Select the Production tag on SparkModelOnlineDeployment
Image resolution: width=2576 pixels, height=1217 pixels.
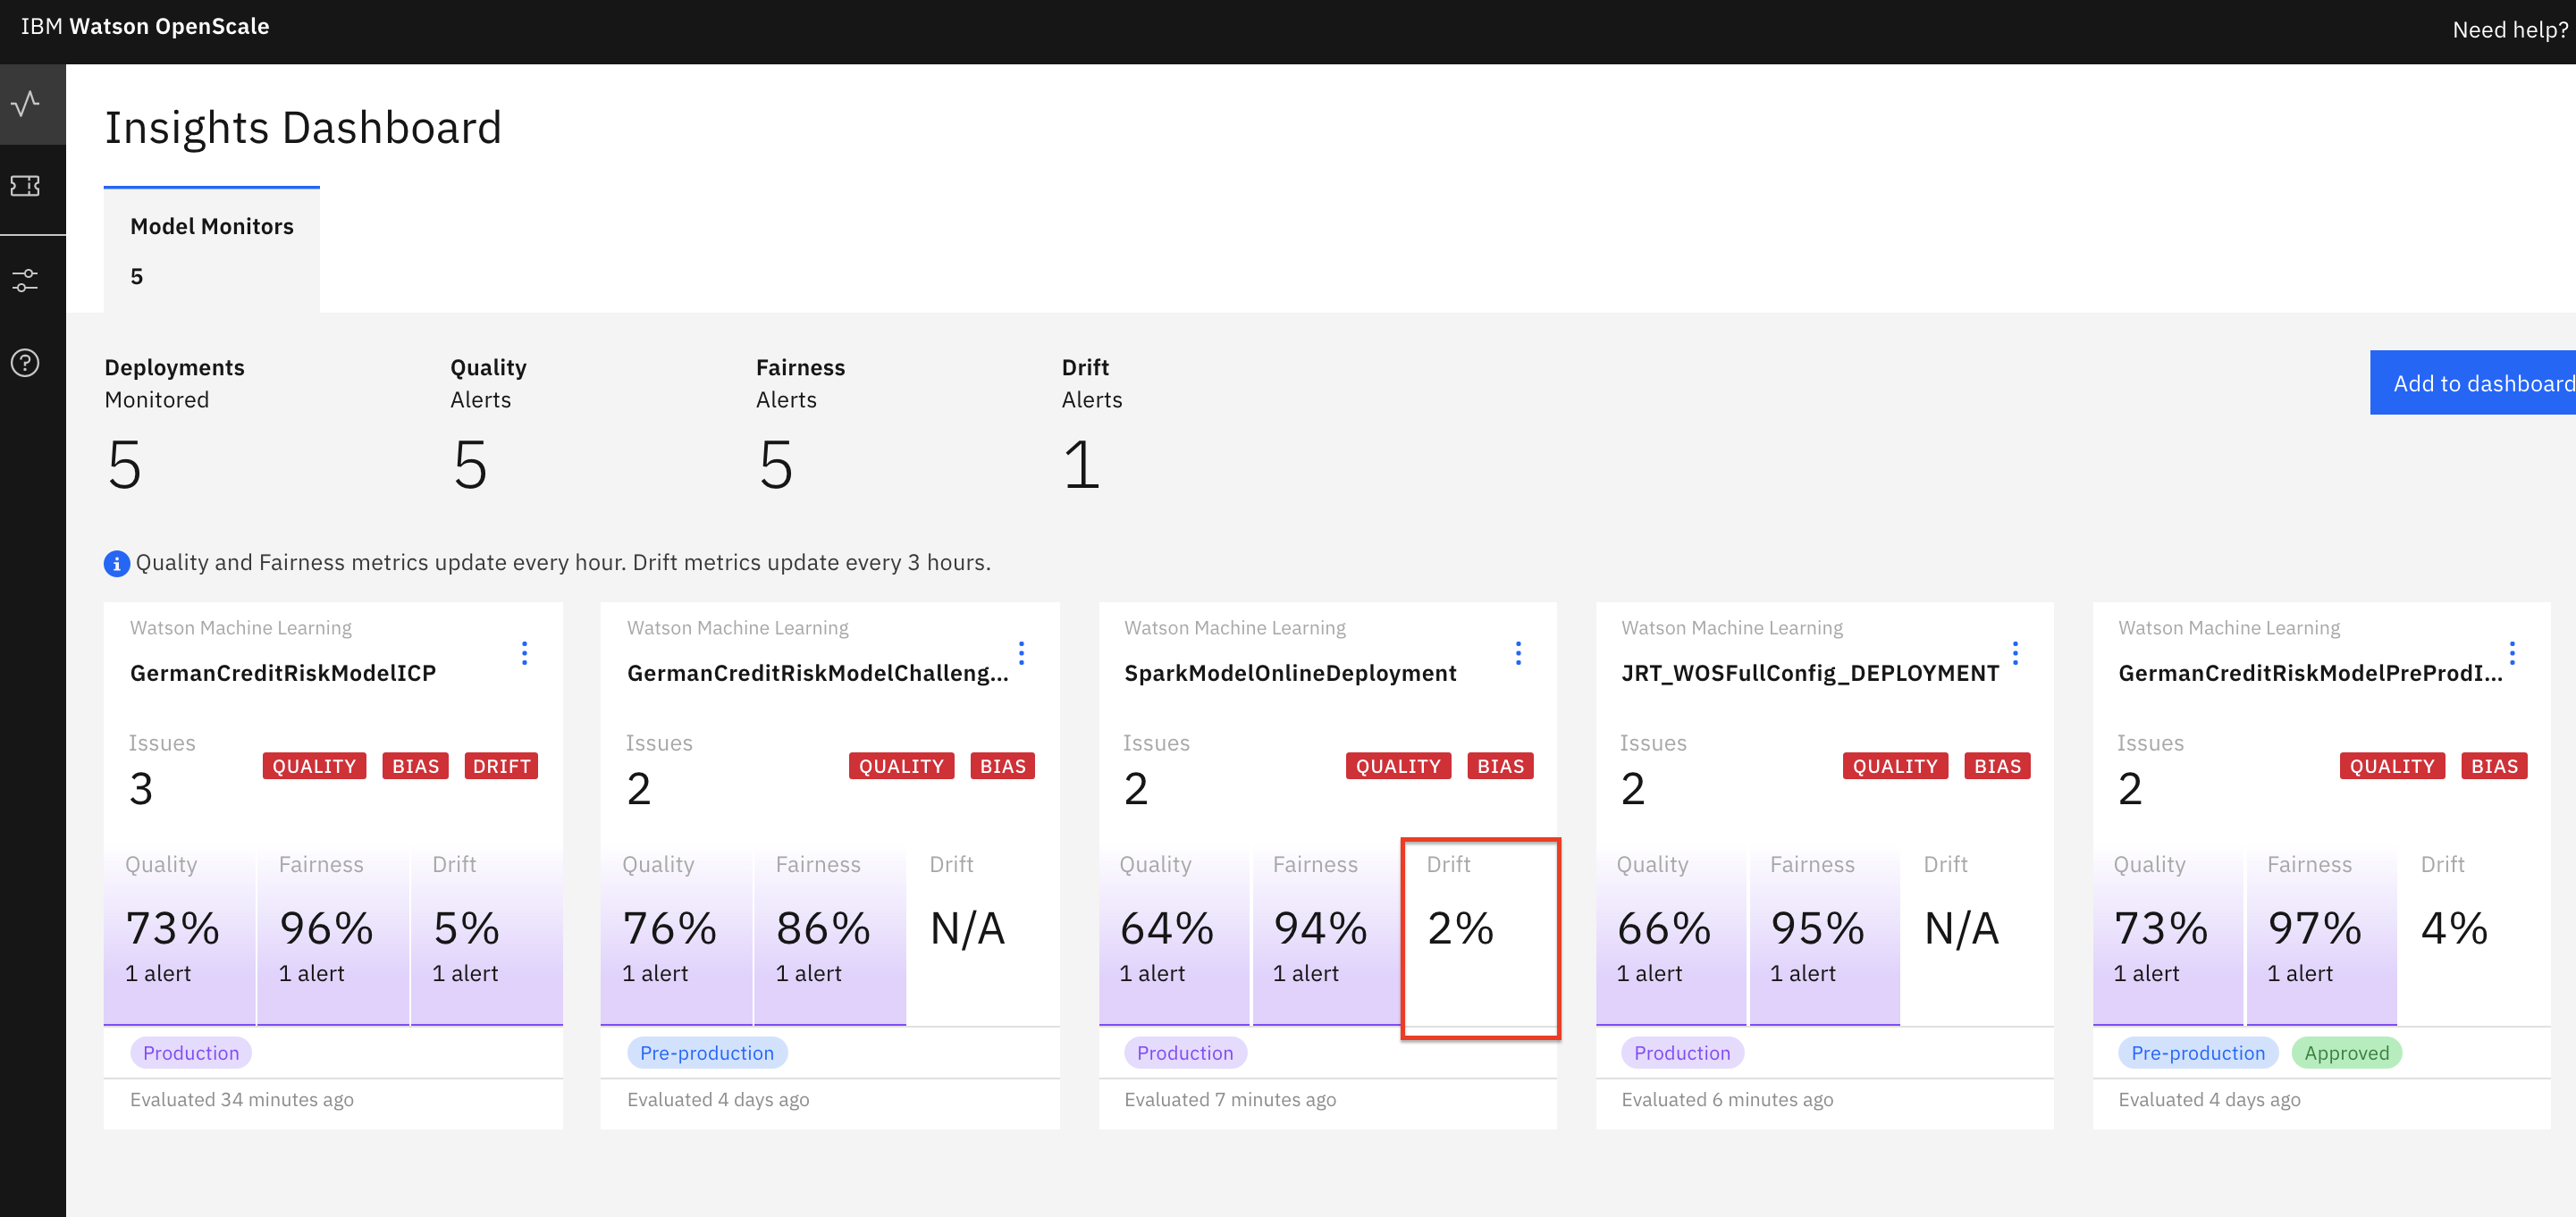pyautogui.click(x=1185, y=1052)
